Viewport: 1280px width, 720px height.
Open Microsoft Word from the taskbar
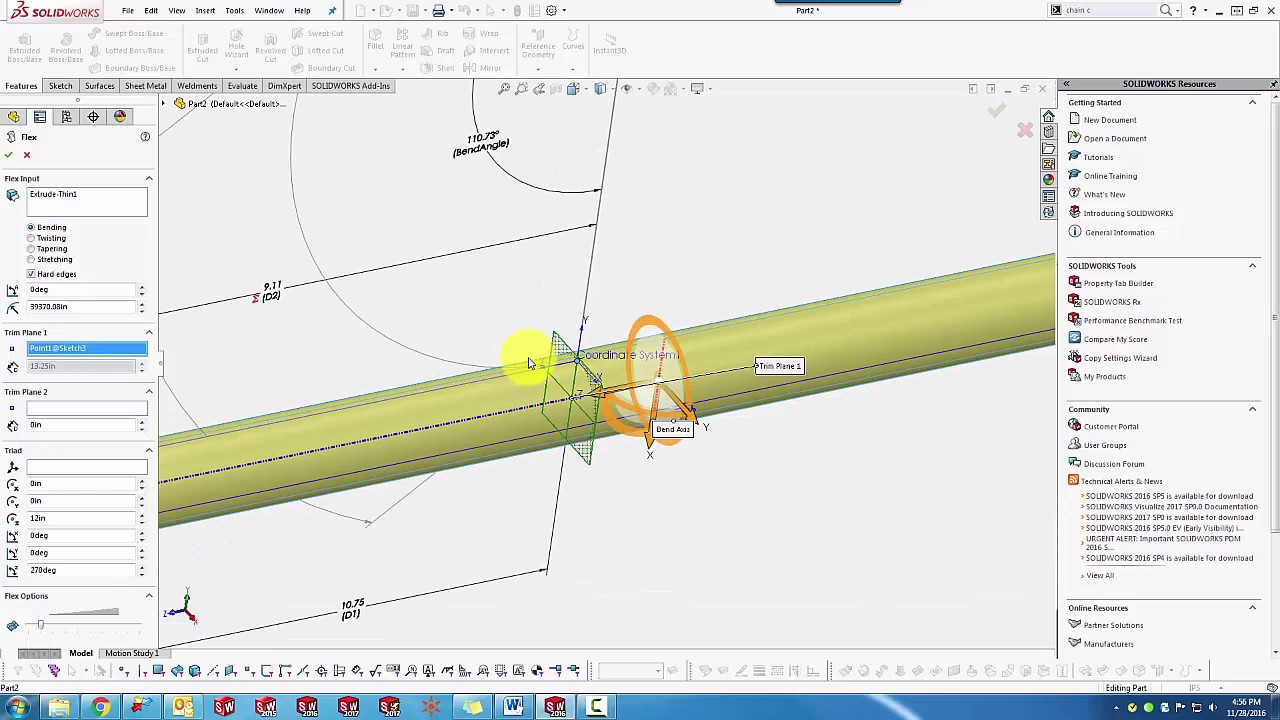[513, 708]
